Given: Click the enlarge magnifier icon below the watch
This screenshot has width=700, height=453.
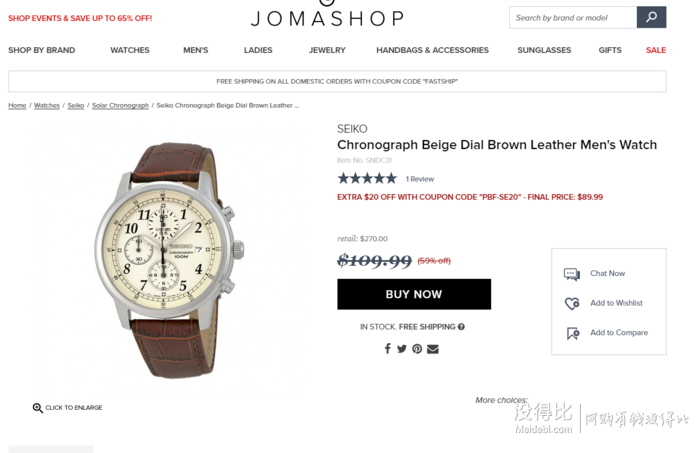Looking at the screenshot, I should (38, 407).
